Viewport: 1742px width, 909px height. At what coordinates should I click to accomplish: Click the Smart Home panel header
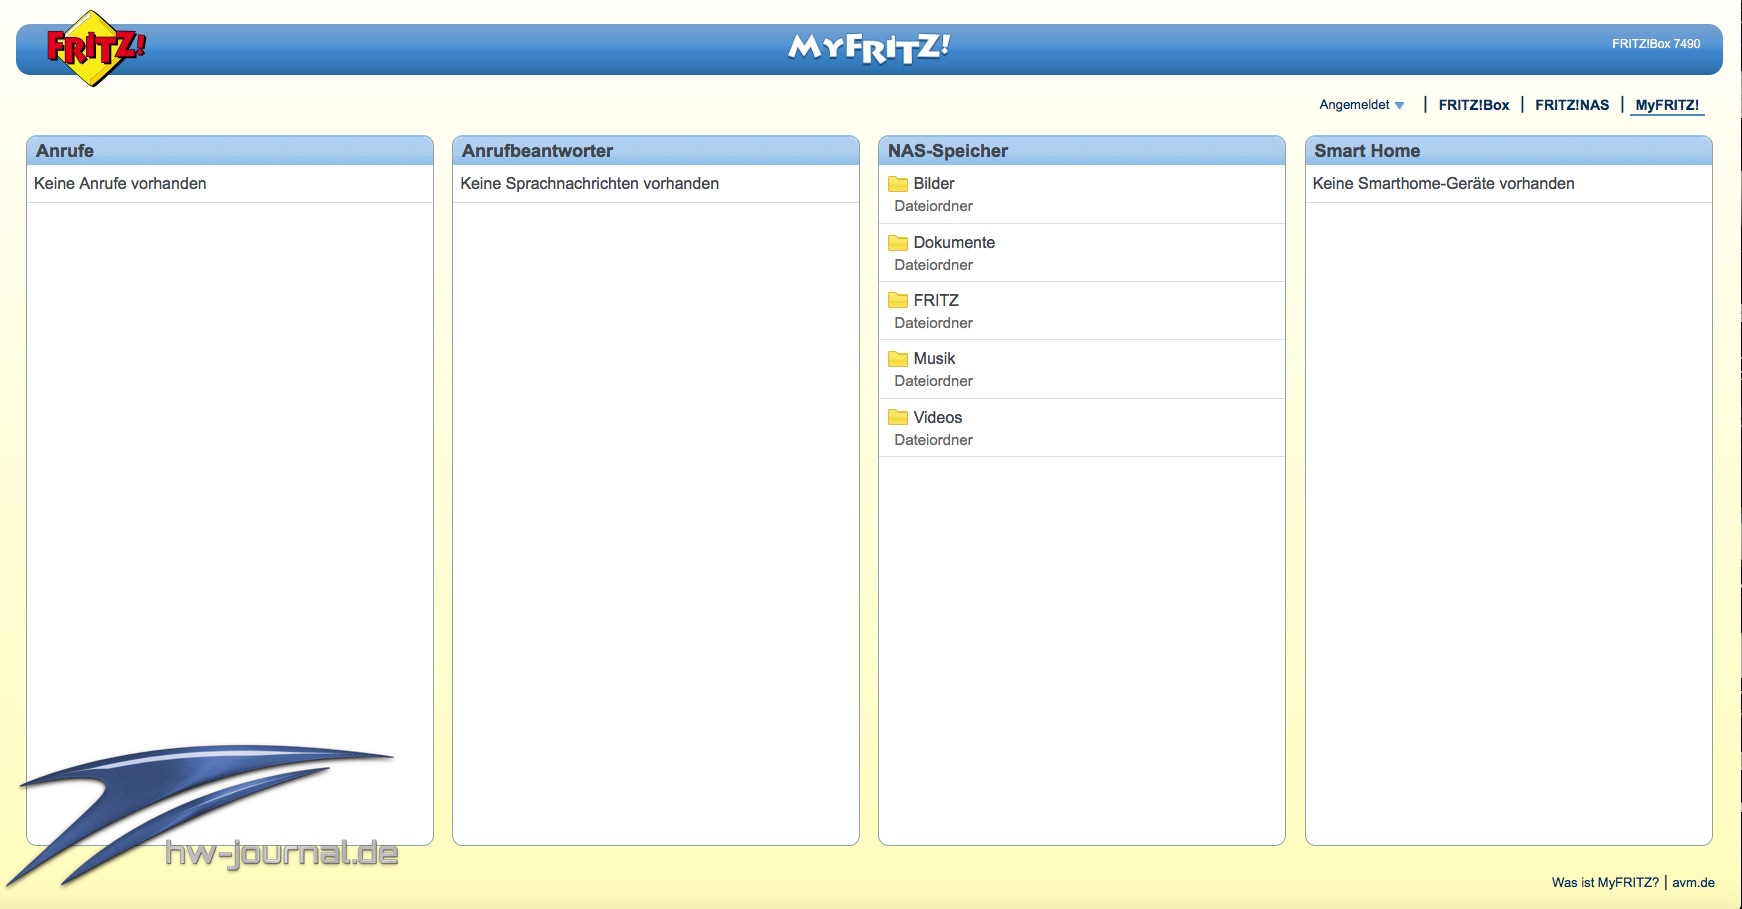[1508, 151]
